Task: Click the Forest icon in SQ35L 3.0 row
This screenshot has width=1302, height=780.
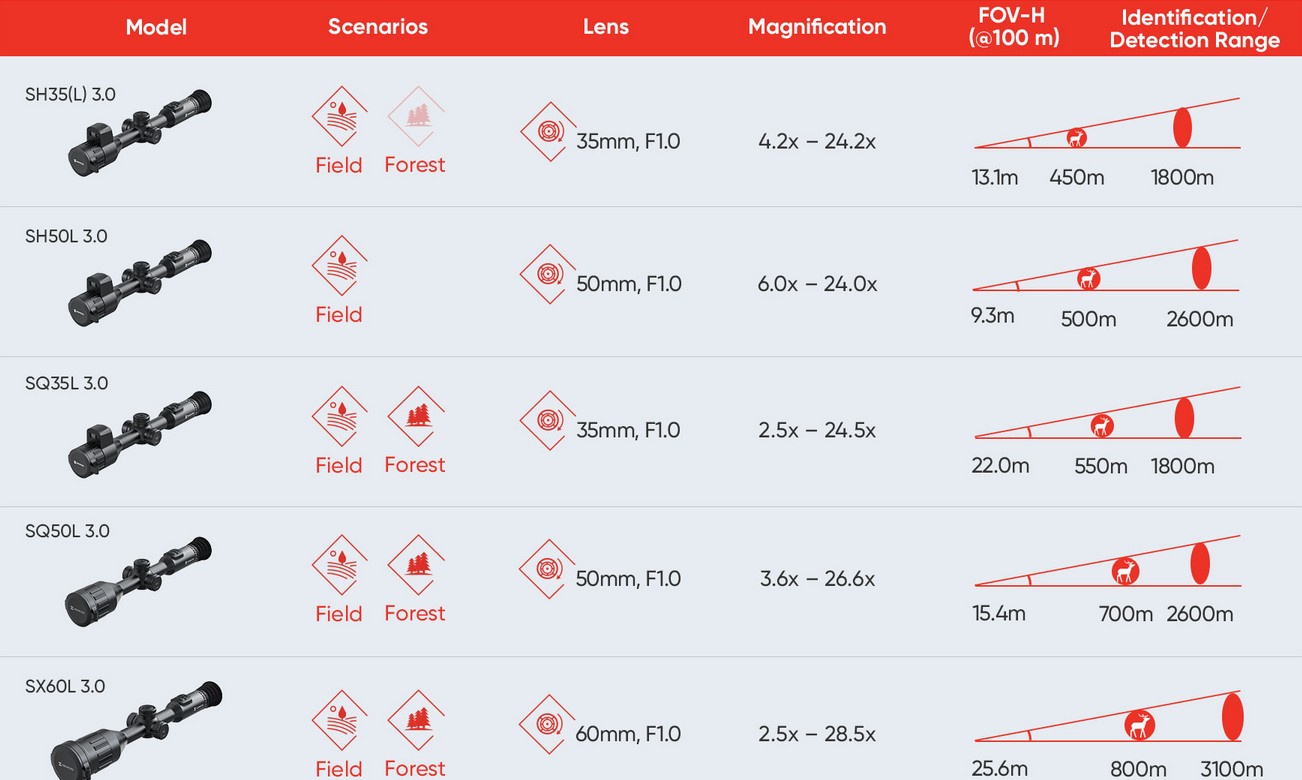Action: (x=415, y=417)
